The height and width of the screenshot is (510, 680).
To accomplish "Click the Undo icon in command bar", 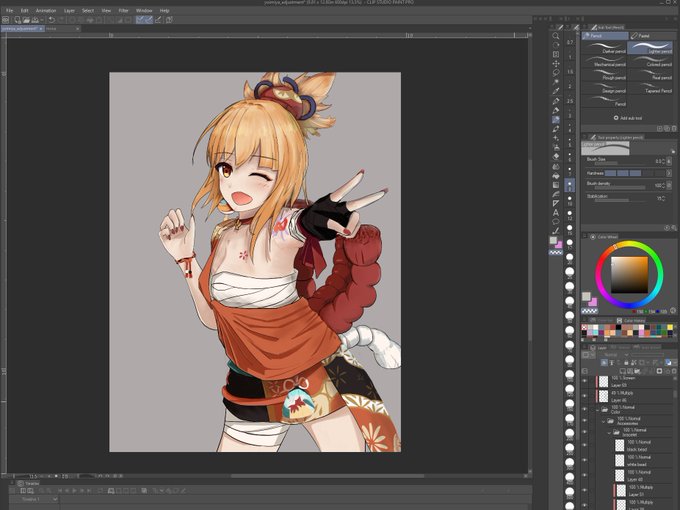I will 52,20.
